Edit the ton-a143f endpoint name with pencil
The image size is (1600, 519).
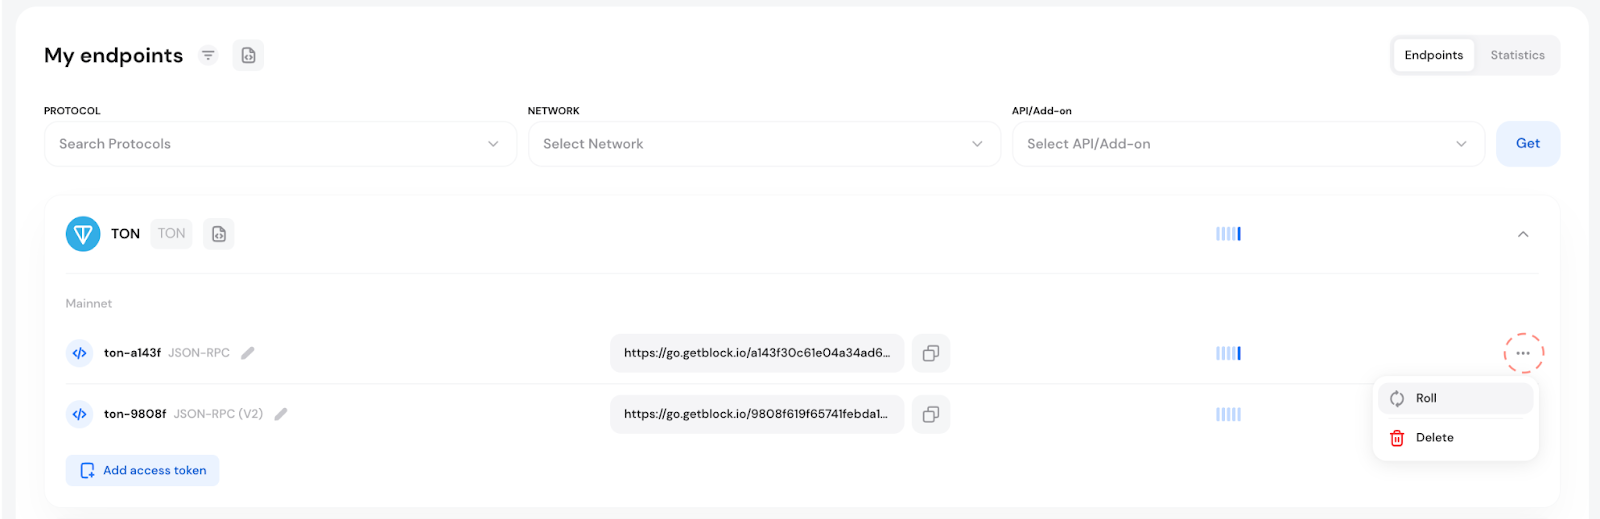point(248,353)
